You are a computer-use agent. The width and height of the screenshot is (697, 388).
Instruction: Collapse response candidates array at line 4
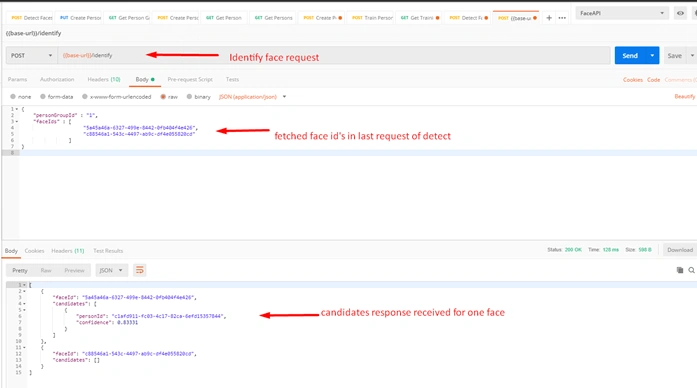click(24, 304)
